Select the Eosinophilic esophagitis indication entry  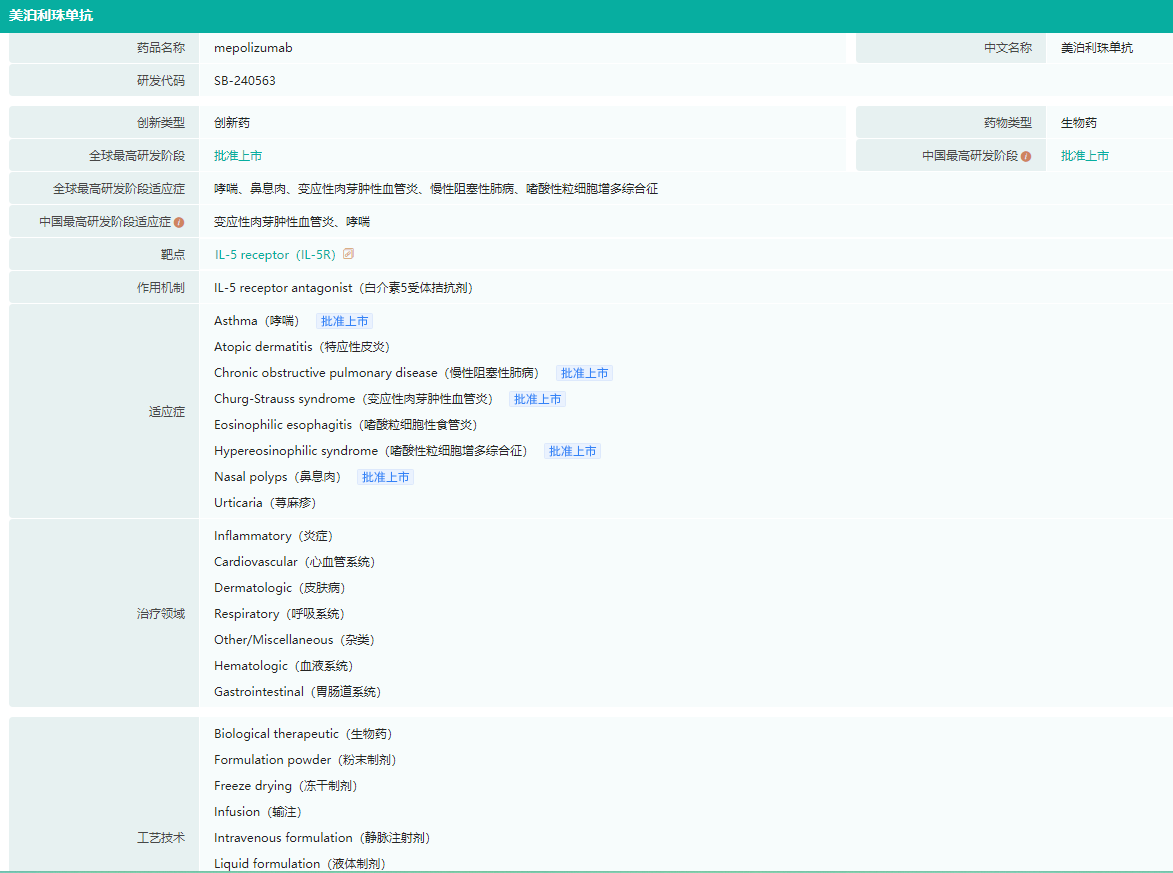[x=345, y=425]
